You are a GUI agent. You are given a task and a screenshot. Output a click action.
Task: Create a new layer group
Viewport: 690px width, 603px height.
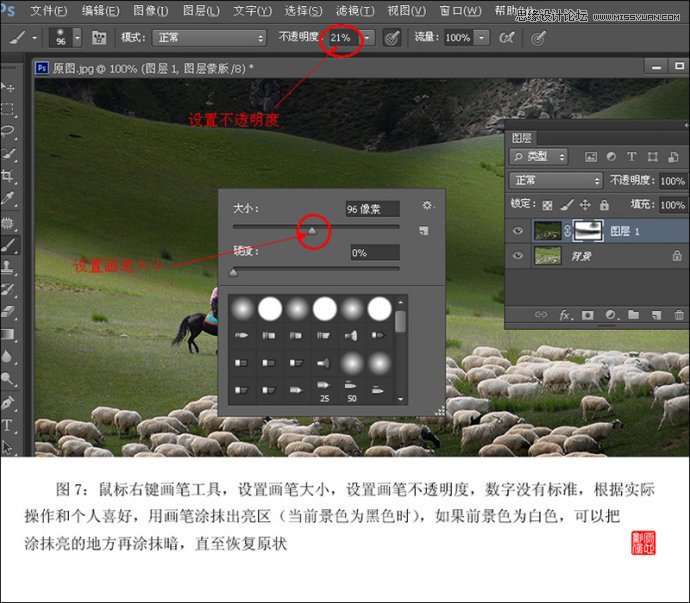pyautogui.click(x=633, y=315)
